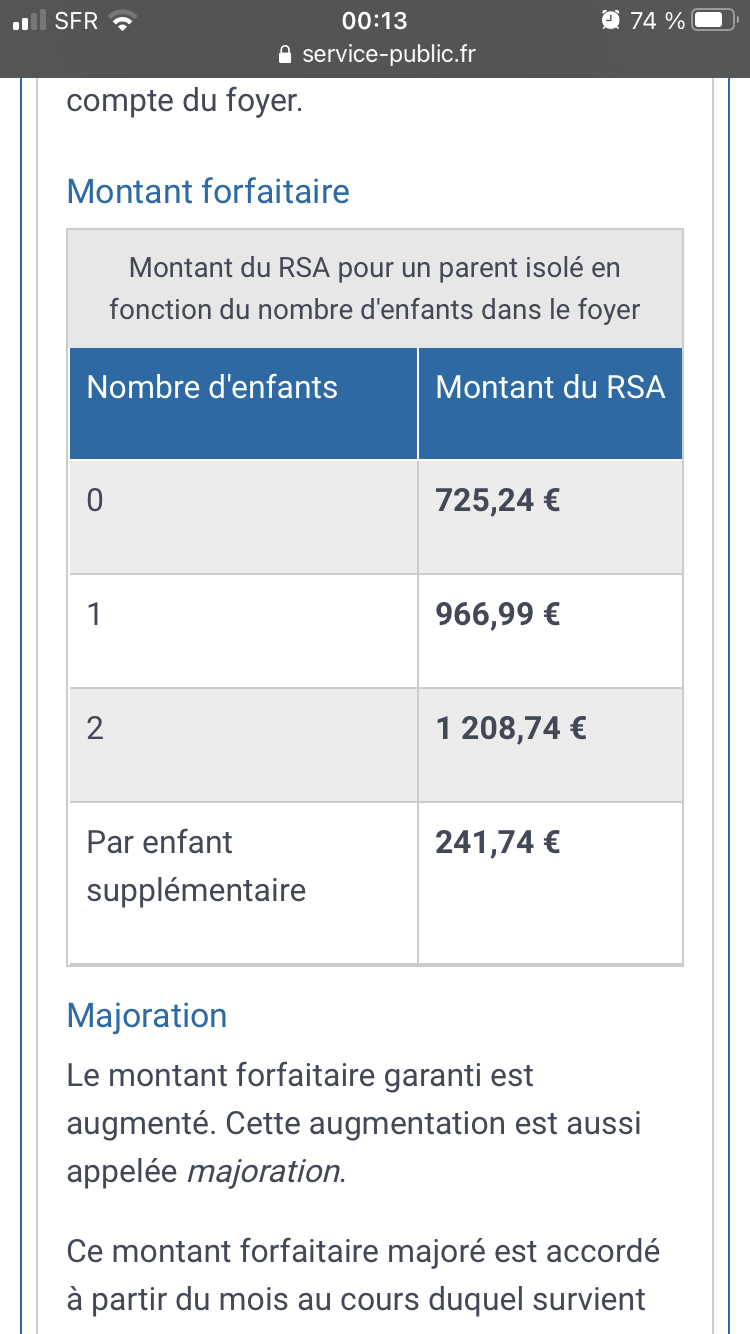Tap the 1 208,74 € amount cell
The image size is (750, 1334).
coord(511,728)
